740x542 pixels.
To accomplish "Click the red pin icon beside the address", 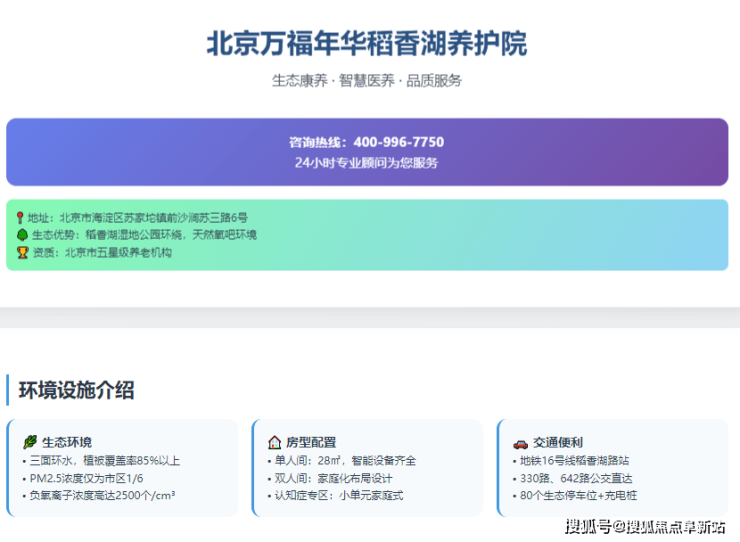I will [x=21, y=217].
